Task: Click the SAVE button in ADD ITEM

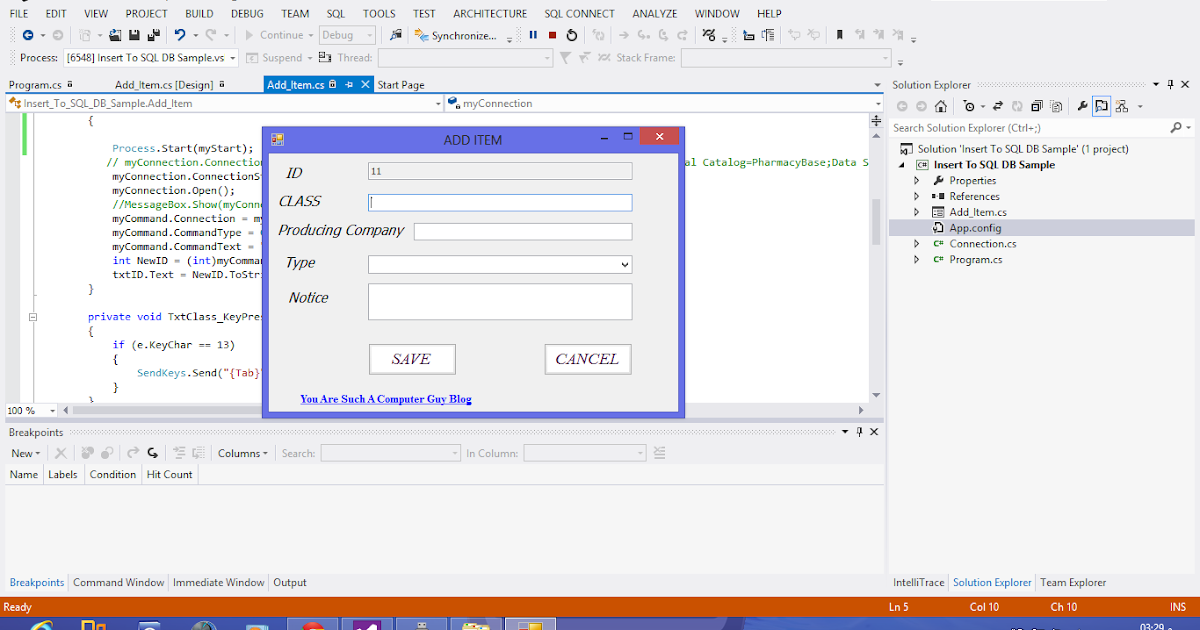Action: 412,359
